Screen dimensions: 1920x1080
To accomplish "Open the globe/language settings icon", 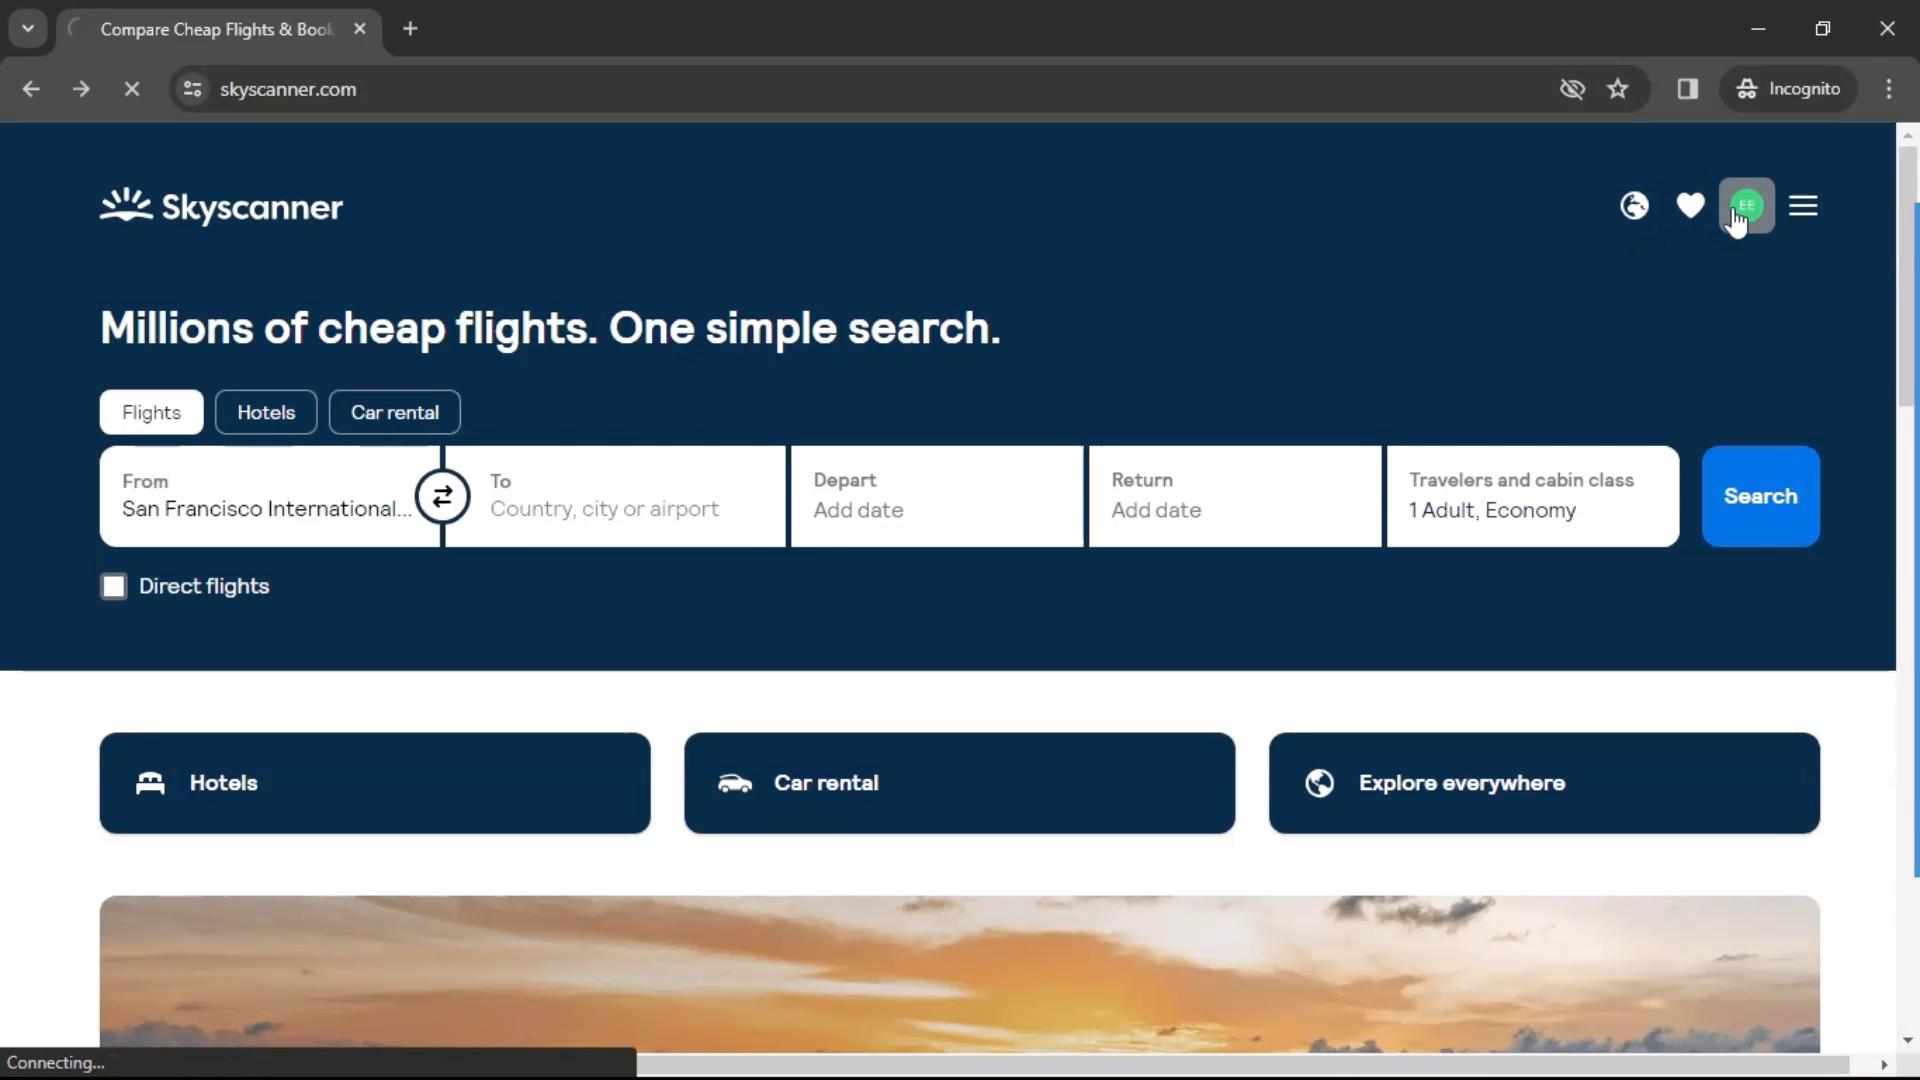I will click(1634, 206).
